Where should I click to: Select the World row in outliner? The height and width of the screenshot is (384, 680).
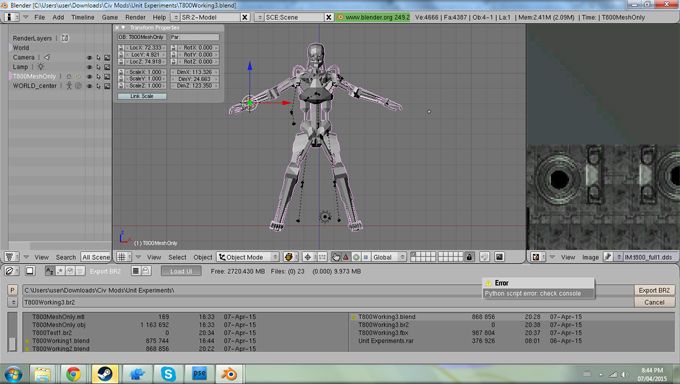pyautogui.click(x=21, y=48)
